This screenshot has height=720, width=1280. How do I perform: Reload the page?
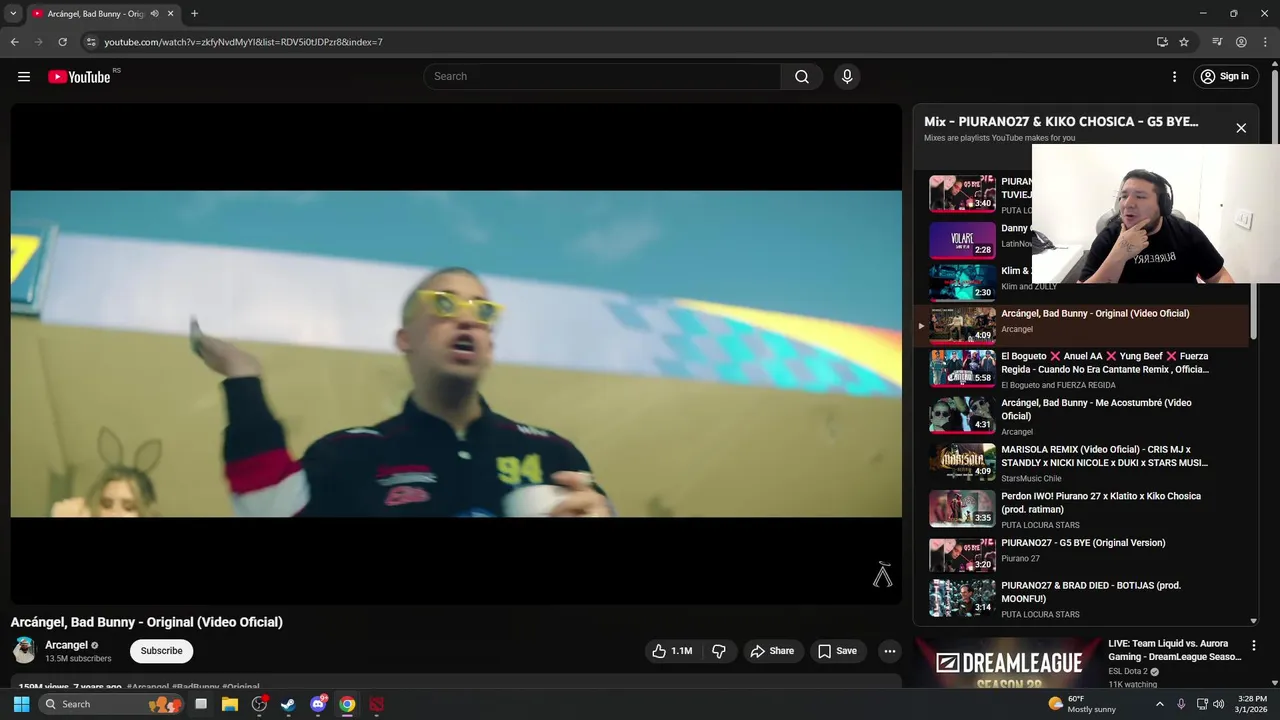coord(62,42)
